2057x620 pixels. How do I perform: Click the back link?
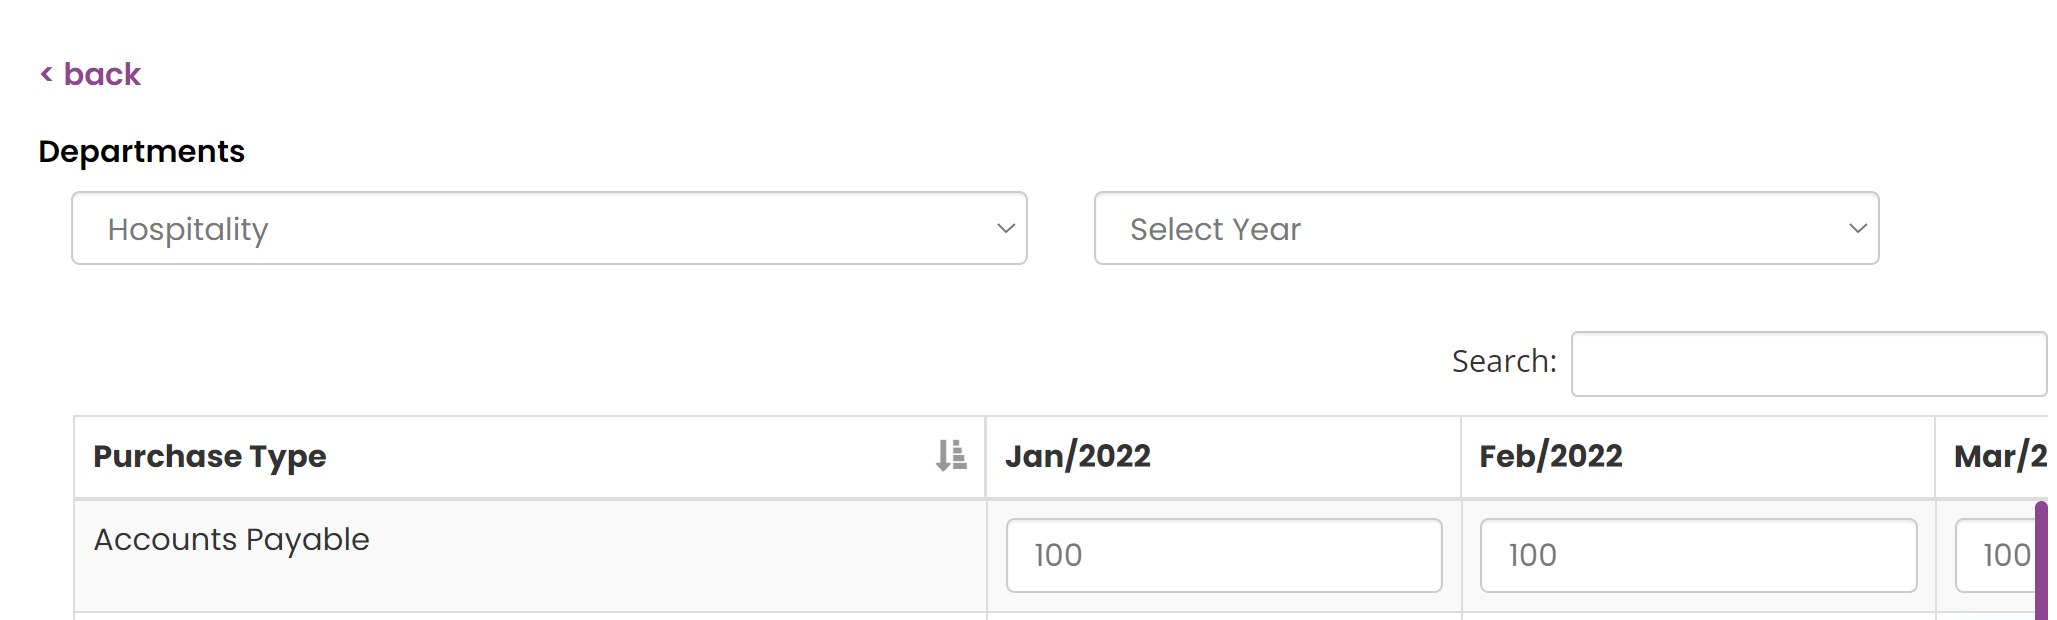point(90,74)
